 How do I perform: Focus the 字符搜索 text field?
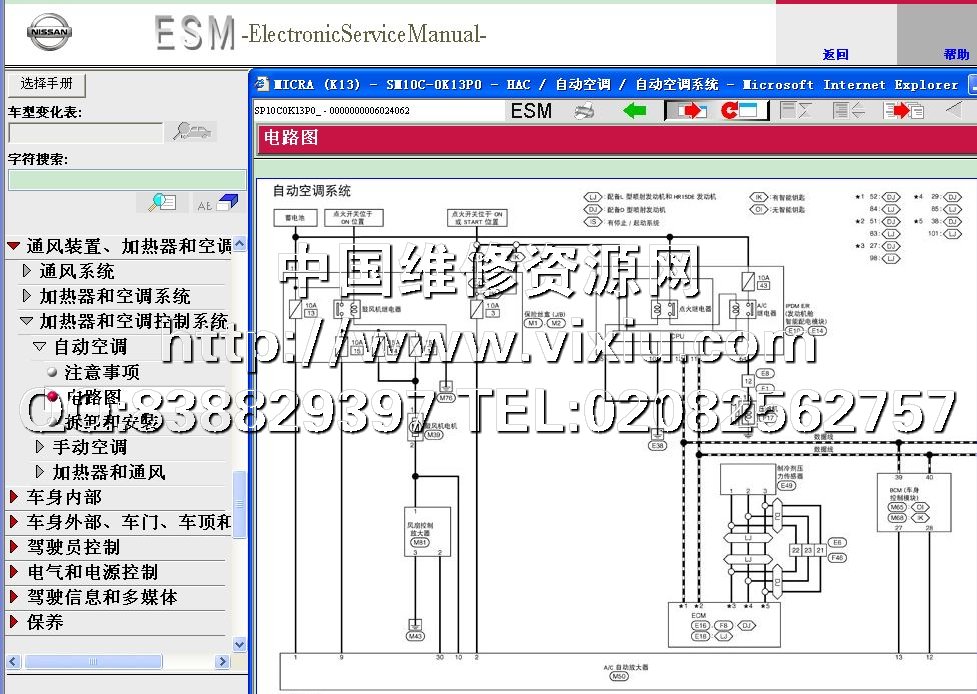tap(127, 180)
